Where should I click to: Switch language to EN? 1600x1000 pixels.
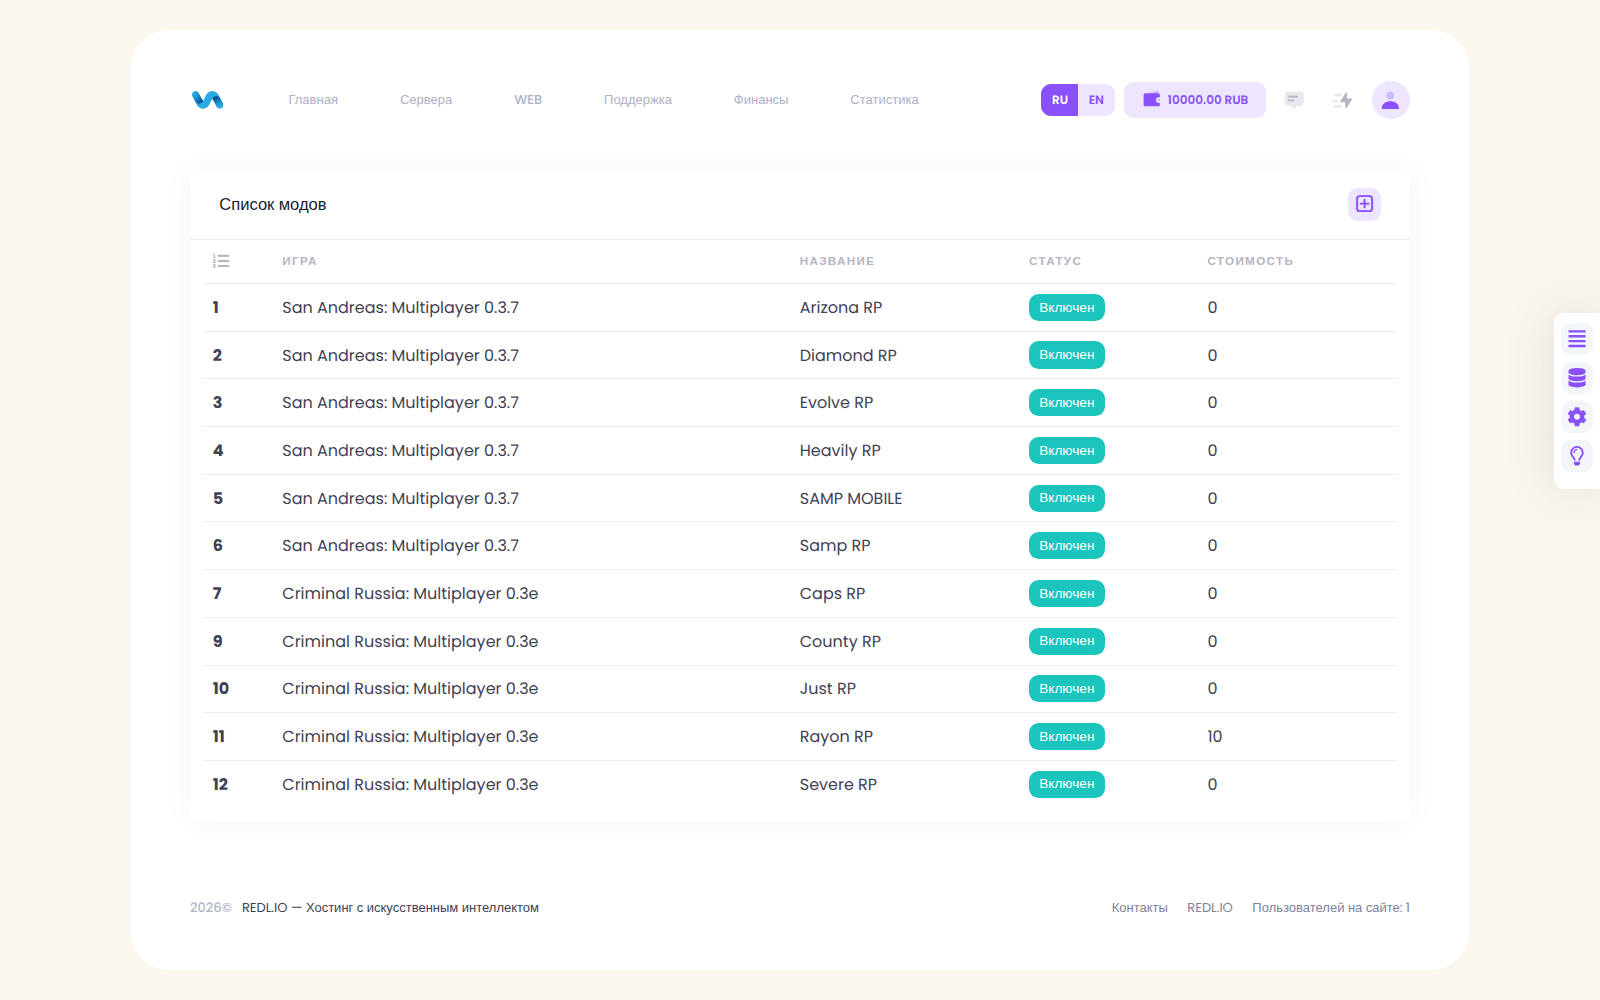click(x=1096, y=100)
